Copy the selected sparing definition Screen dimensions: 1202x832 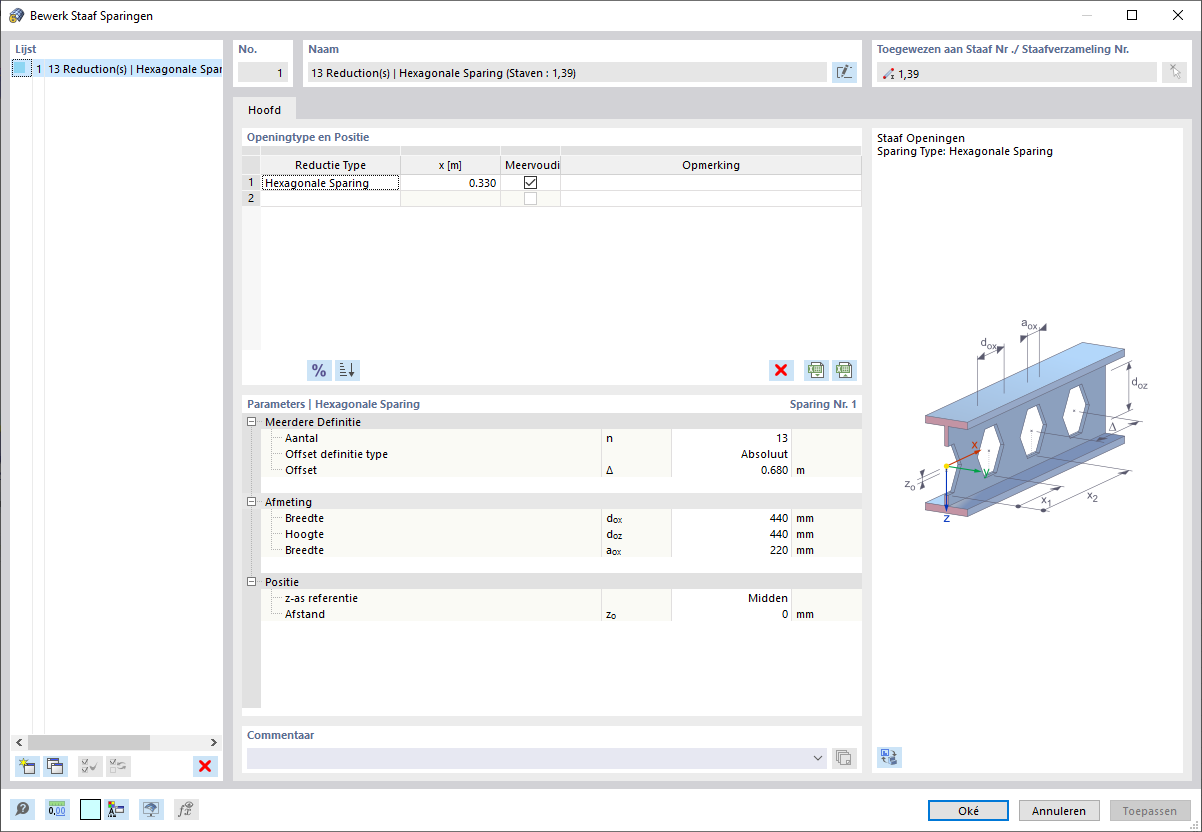[x=55, y=766]
